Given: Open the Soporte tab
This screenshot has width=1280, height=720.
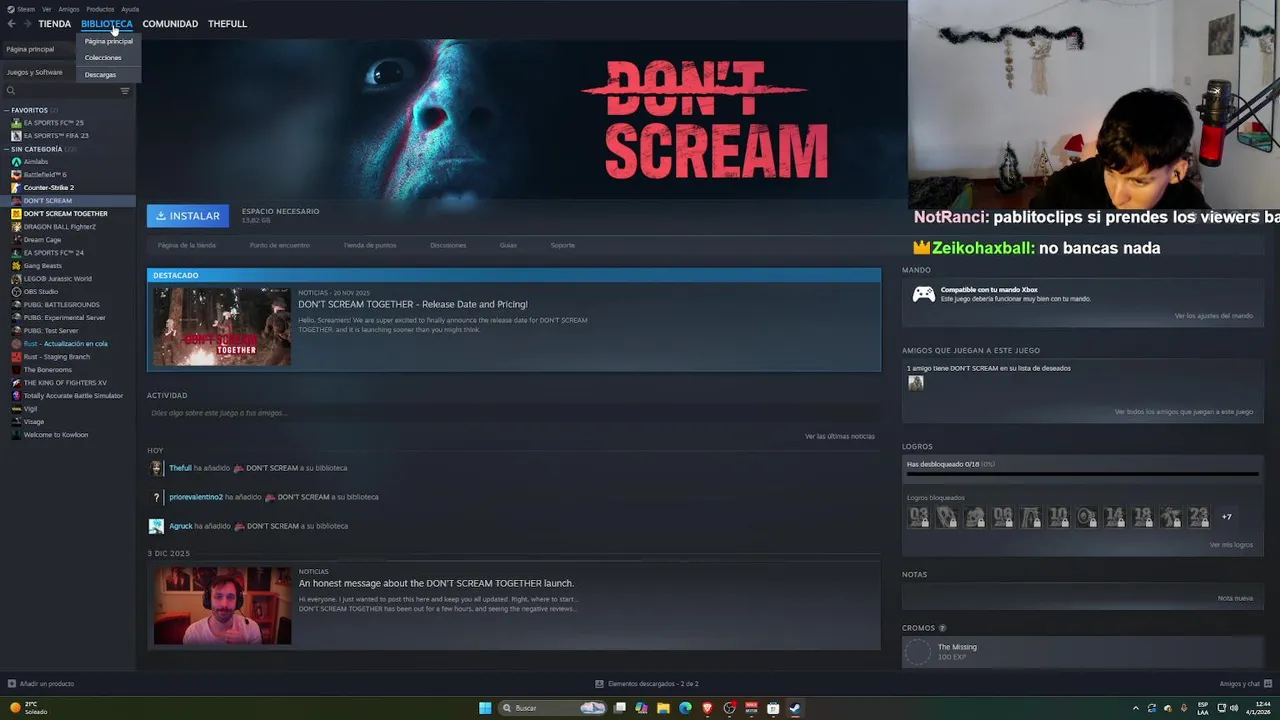Looking at the screenshot, I should 563,245.
